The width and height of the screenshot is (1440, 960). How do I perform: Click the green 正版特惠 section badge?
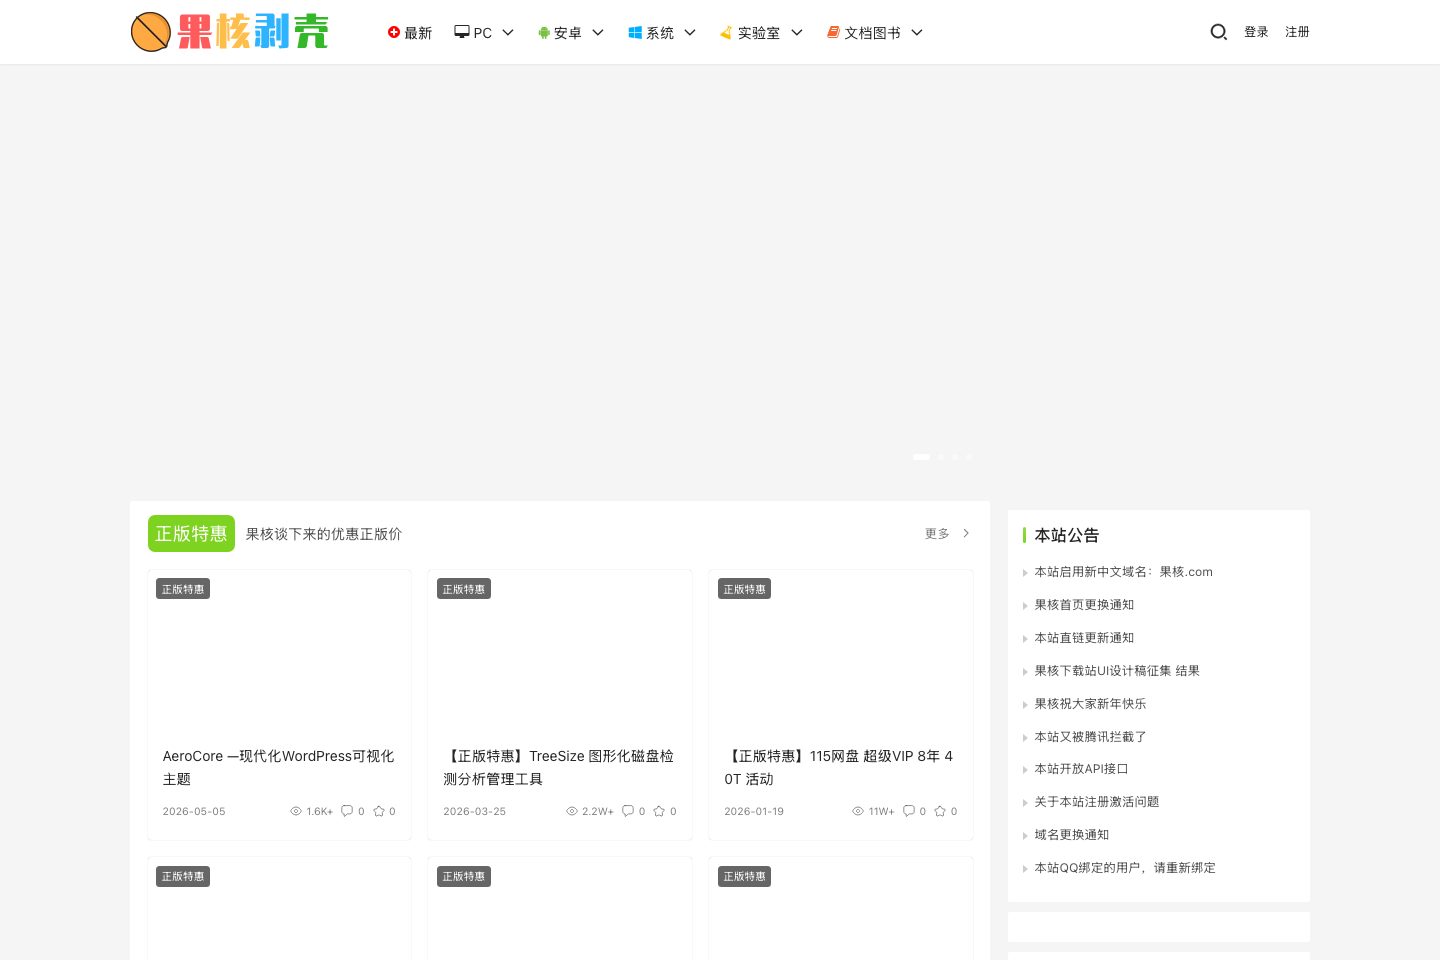(x=191, y=534)
